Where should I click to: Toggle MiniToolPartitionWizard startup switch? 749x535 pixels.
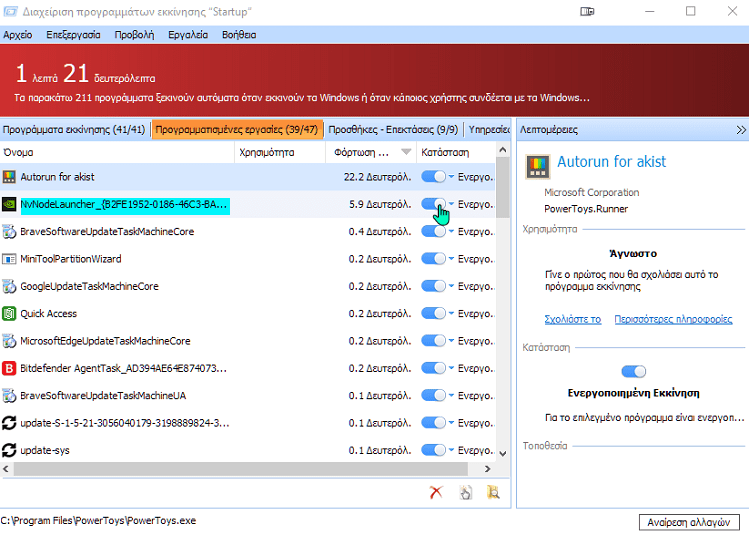pos(433,259)
